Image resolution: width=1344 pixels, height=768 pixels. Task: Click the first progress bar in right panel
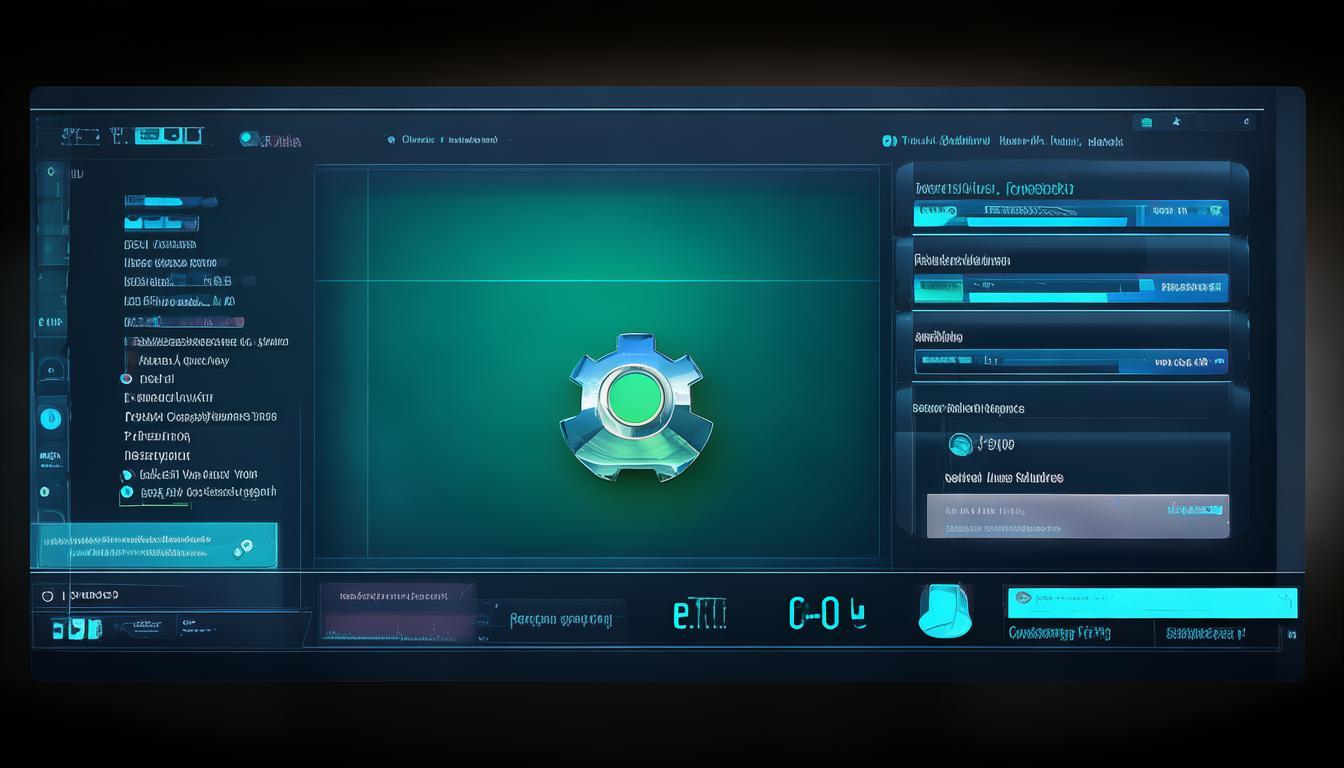pyautogui.click(x=1070, y=212)
